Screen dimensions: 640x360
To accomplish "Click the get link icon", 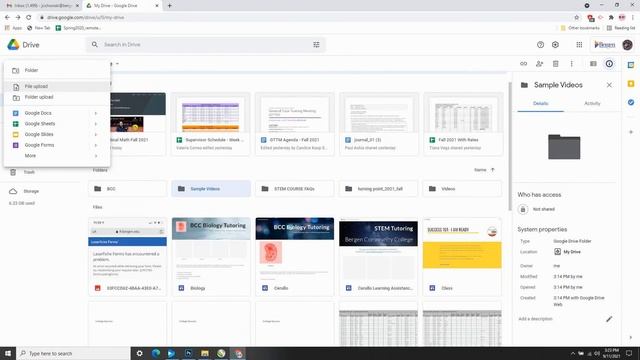I will (x=523, y=64).
